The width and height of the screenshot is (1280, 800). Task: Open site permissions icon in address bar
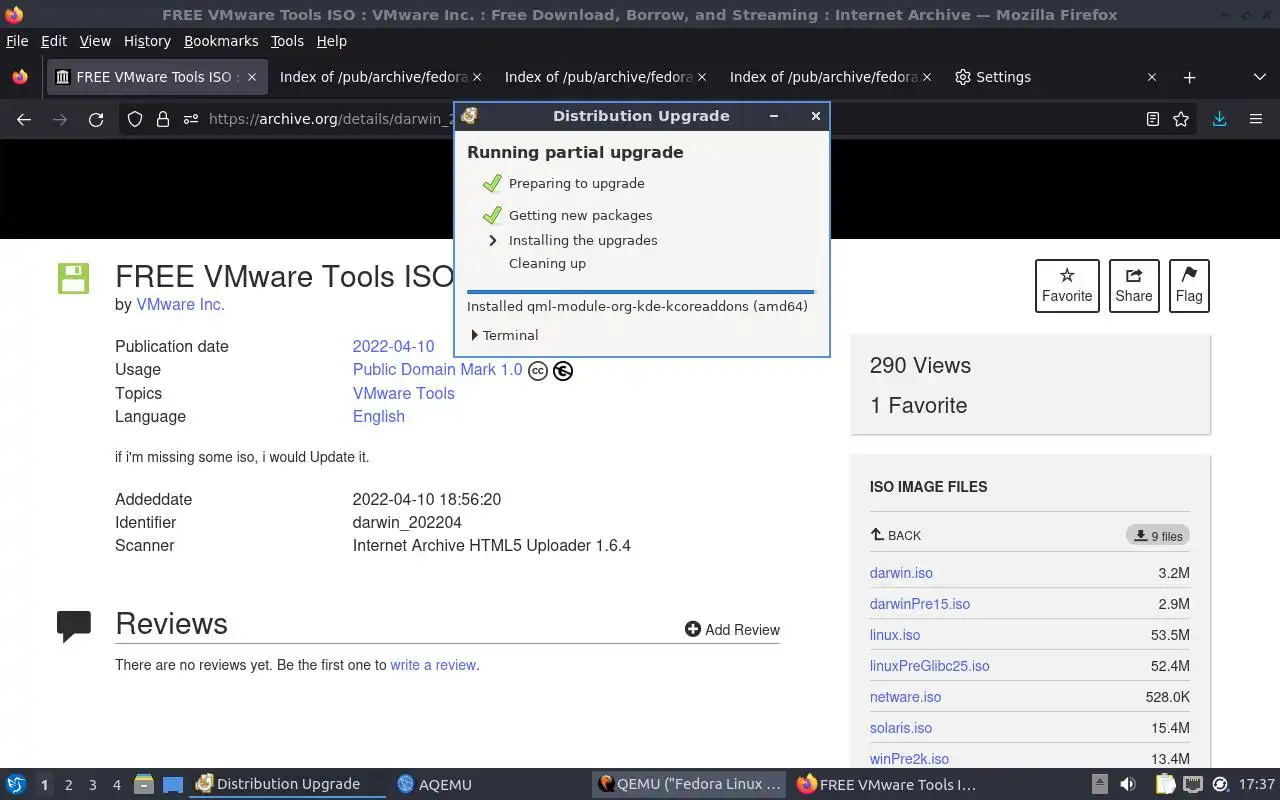191,119
